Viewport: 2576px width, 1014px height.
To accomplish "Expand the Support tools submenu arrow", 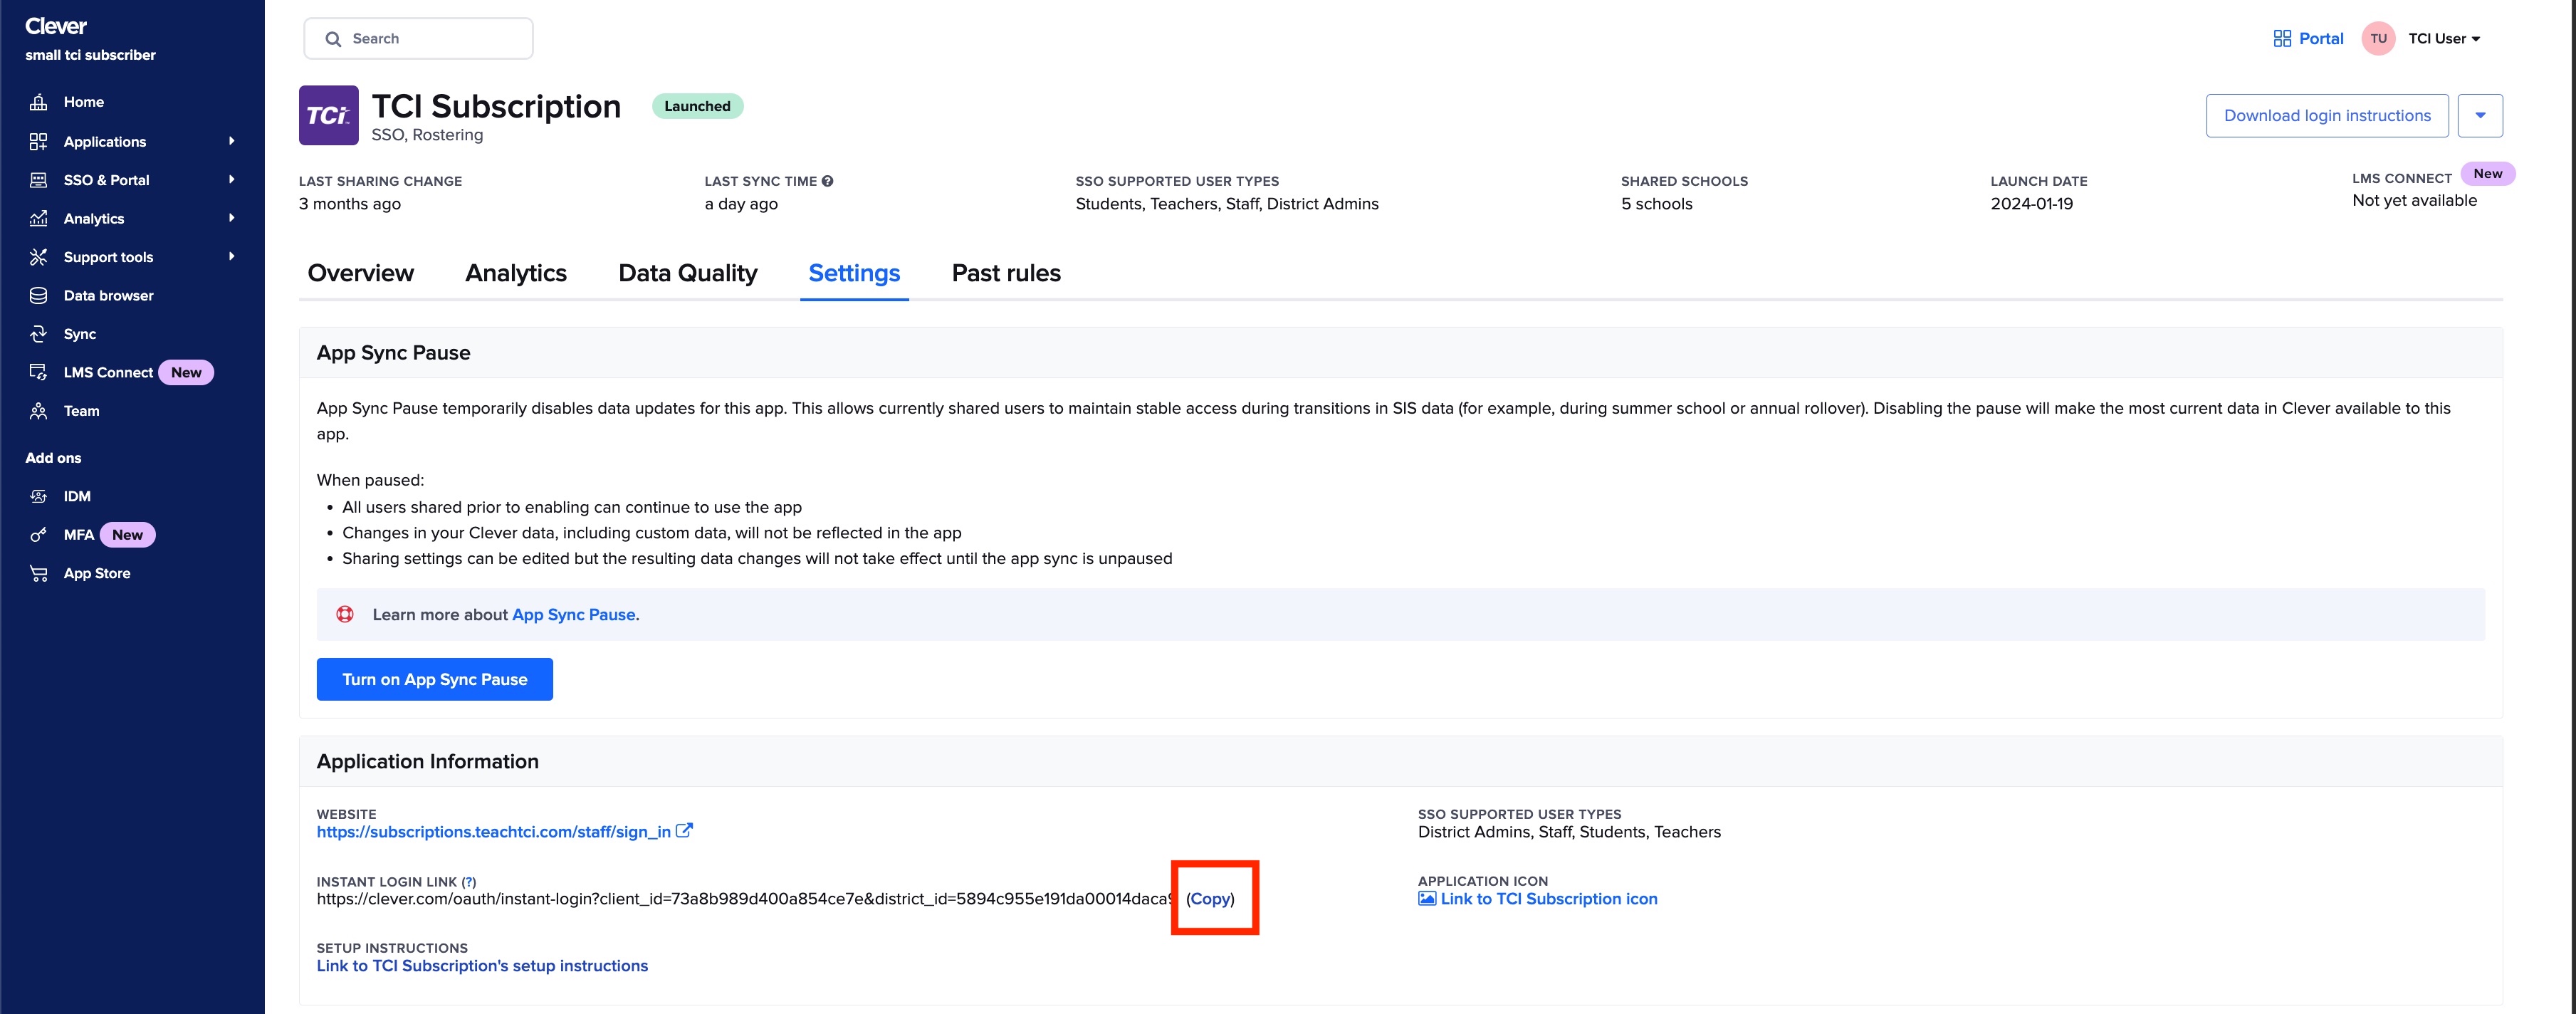I will (232, 257).
